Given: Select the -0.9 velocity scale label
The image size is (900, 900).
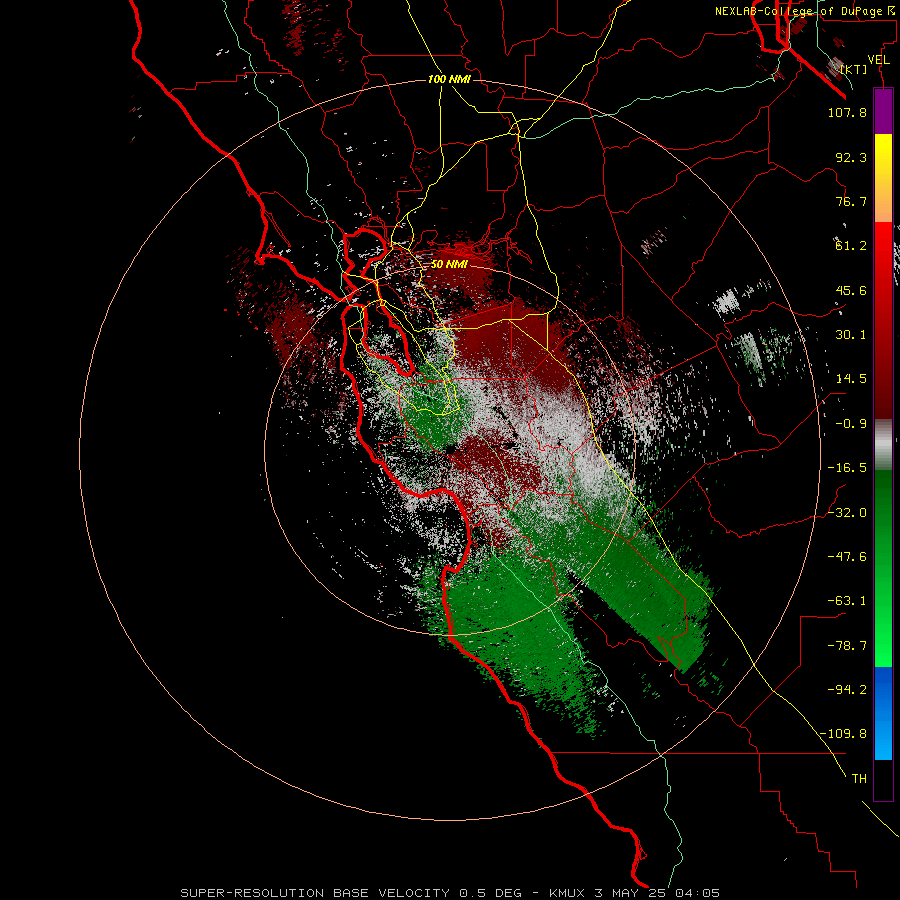Looking at the screenshot, I should 851,424.
